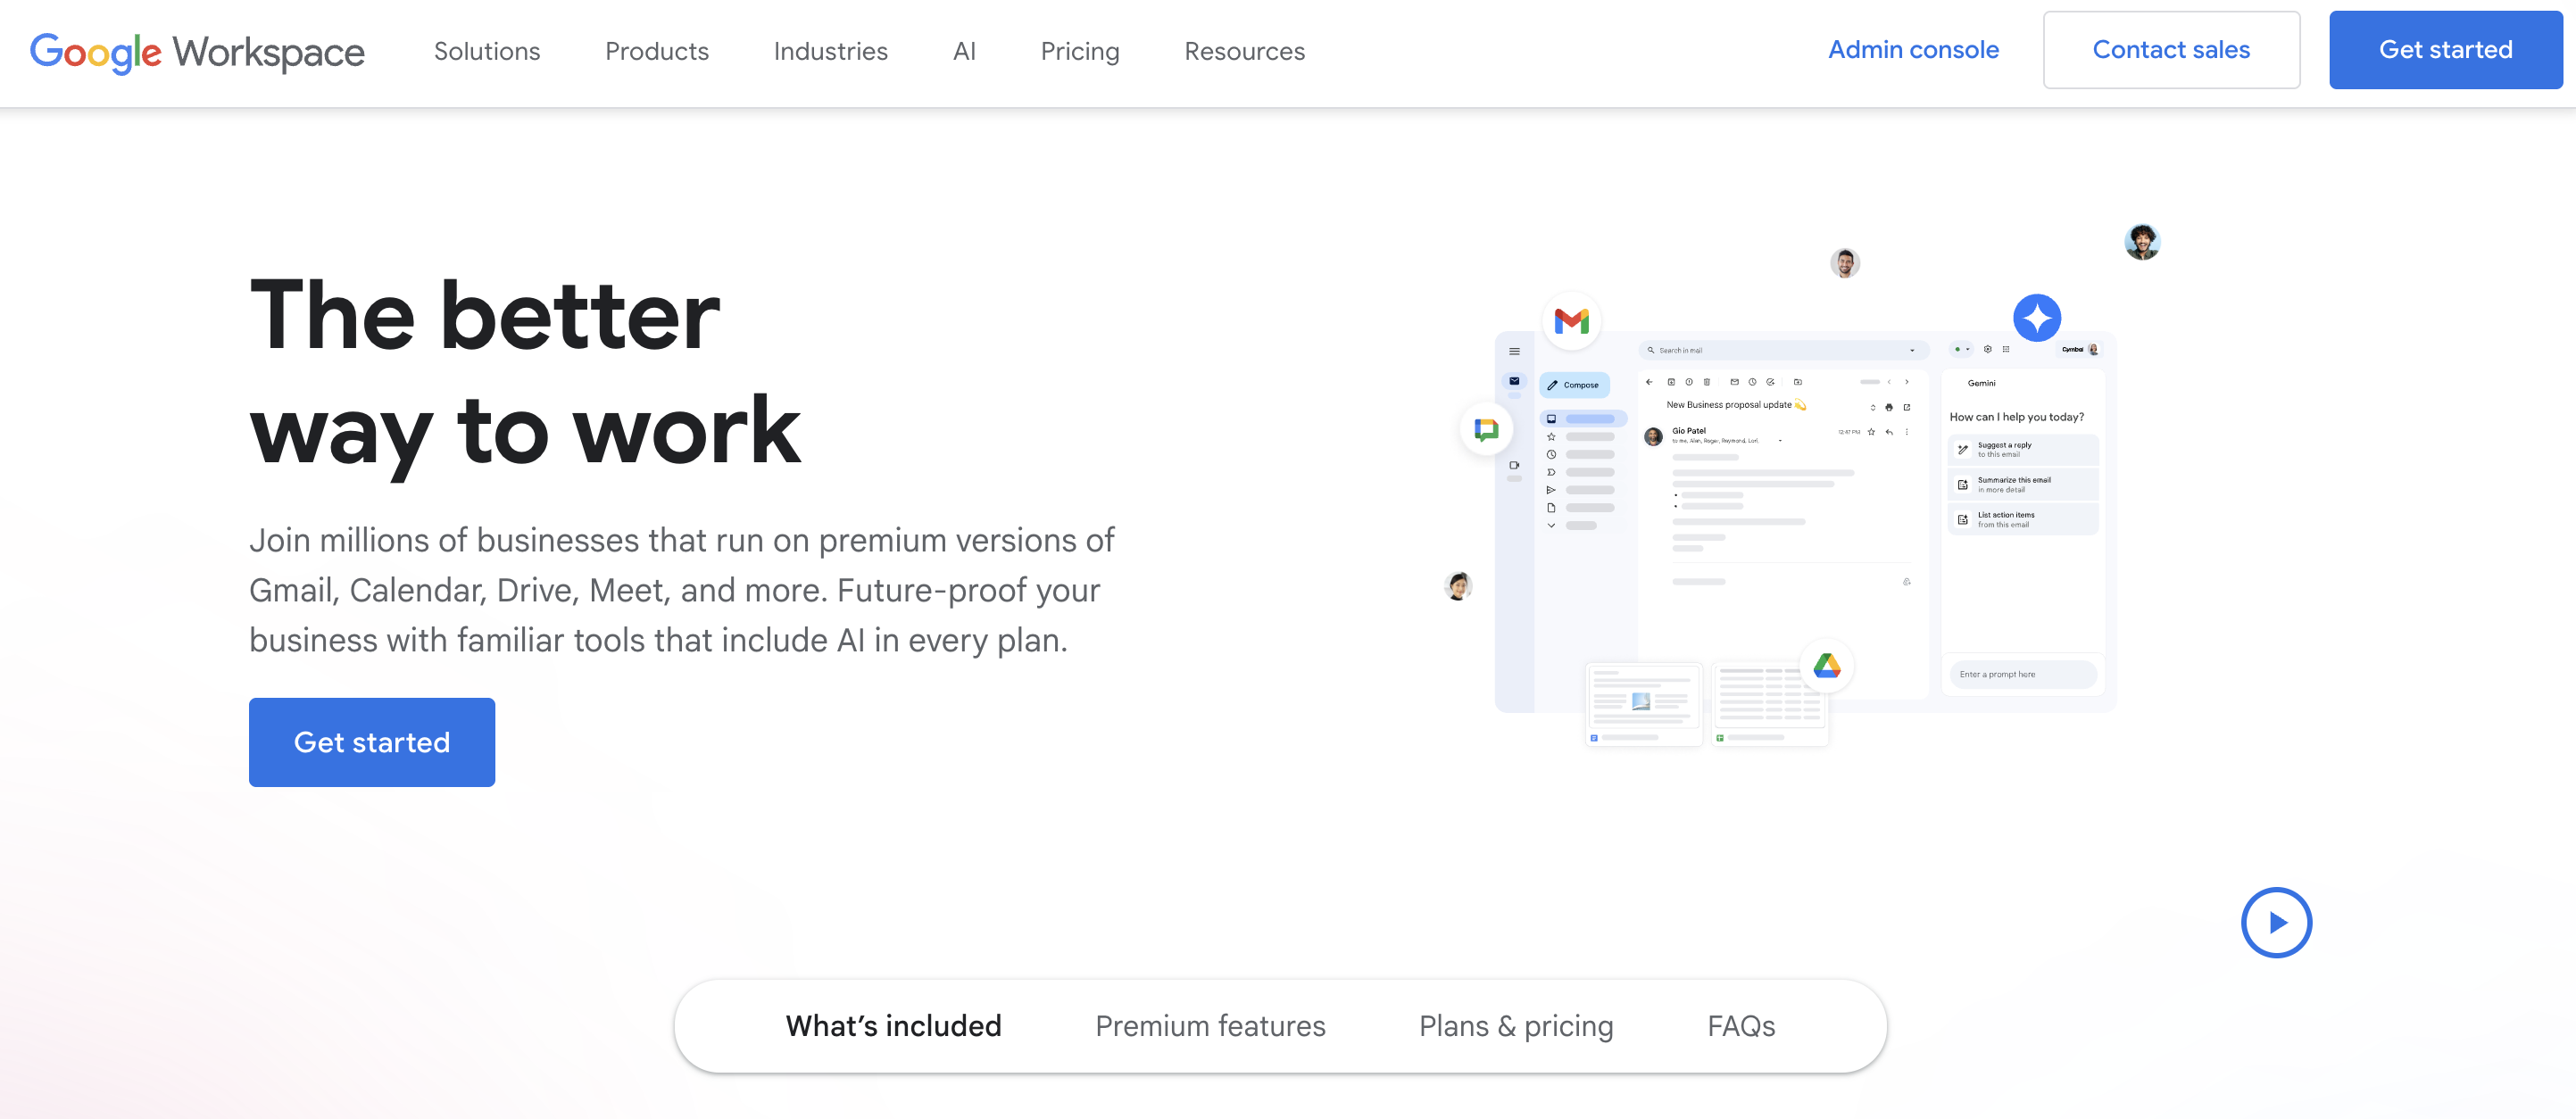Play the Google Workspace promo video
Image resolution: width=2576 pixels, height=1119 pixels.
pyautogui.click(x=2278, y=922)
